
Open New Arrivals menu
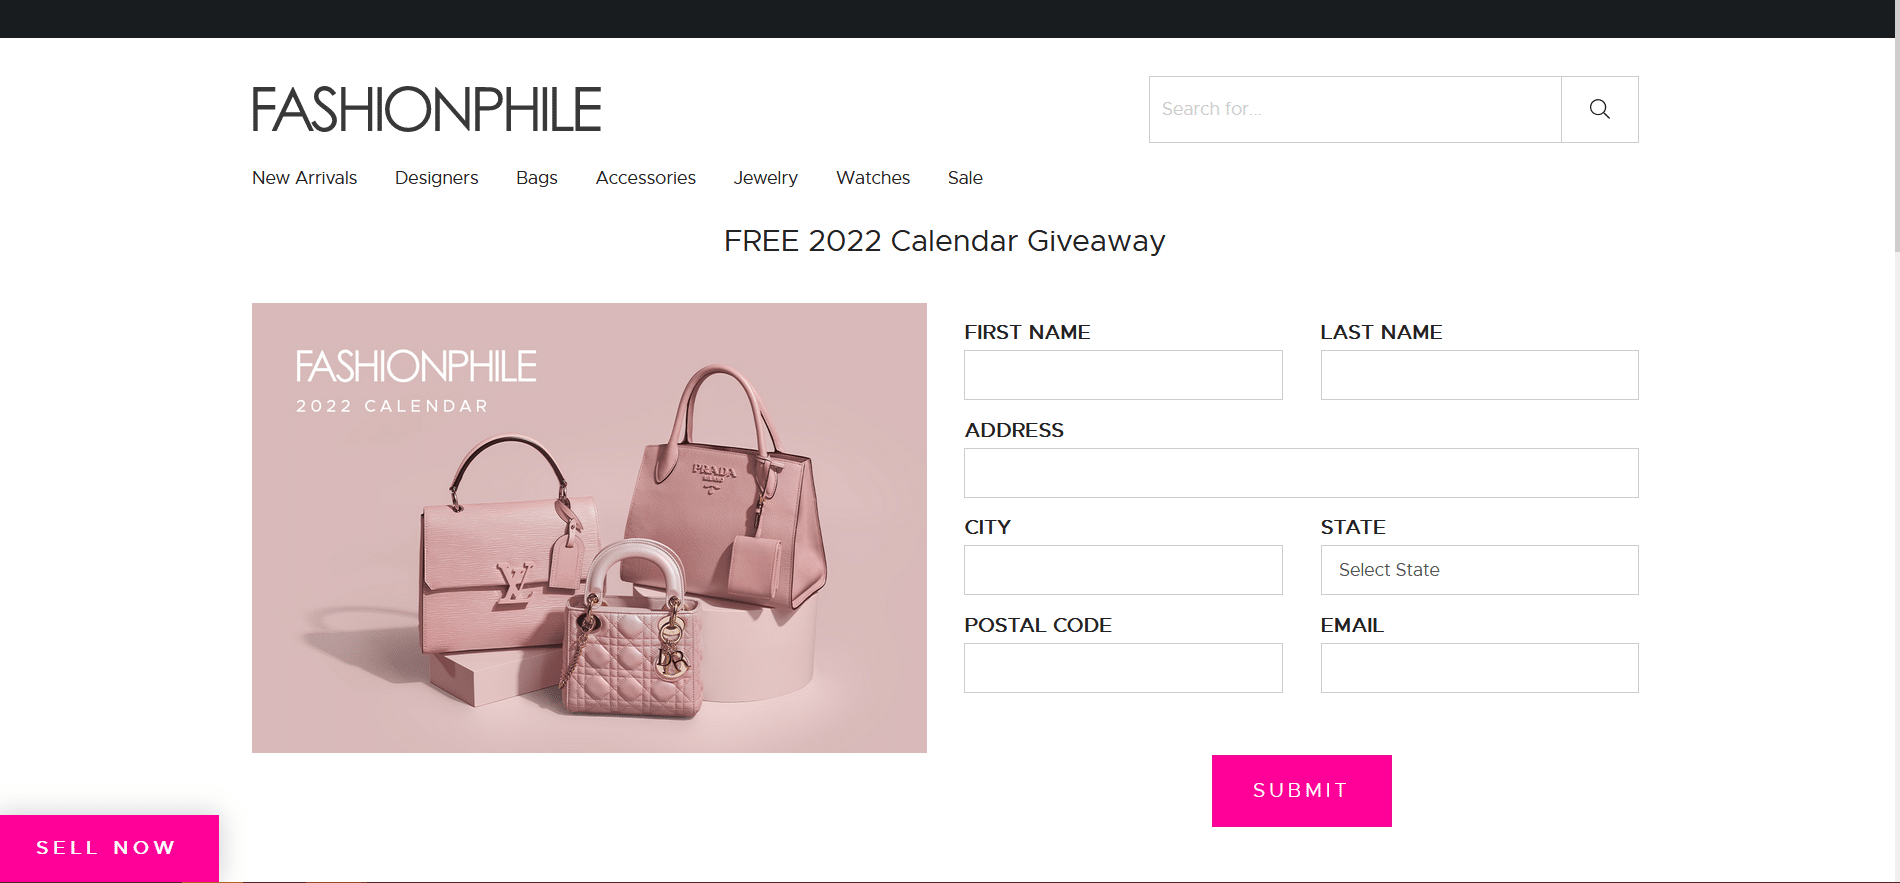304,178
